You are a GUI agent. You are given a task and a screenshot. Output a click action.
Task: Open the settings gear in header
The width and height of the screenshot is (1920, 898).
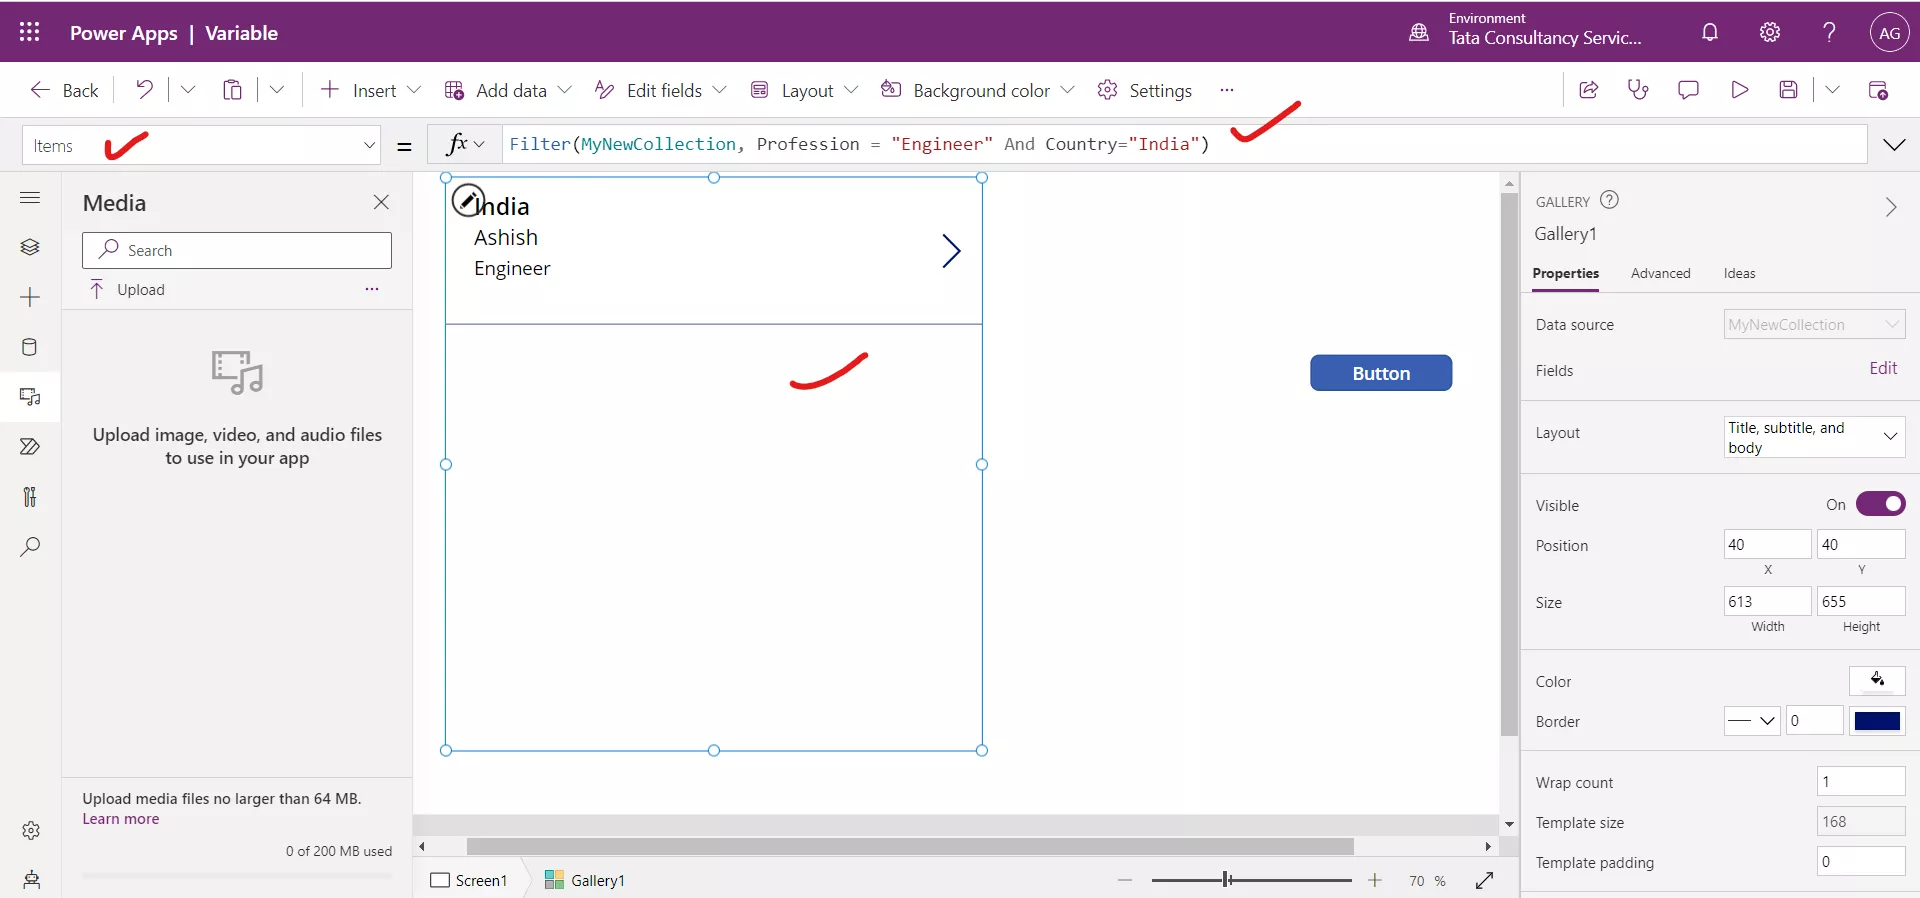pyautogui.click(x=1770, y=32)
